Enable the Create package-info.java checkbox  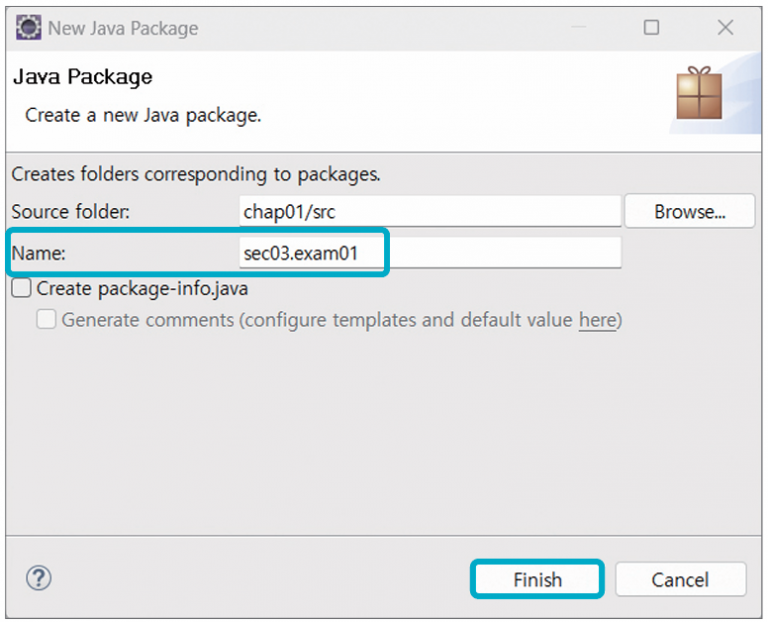[21, 289]
